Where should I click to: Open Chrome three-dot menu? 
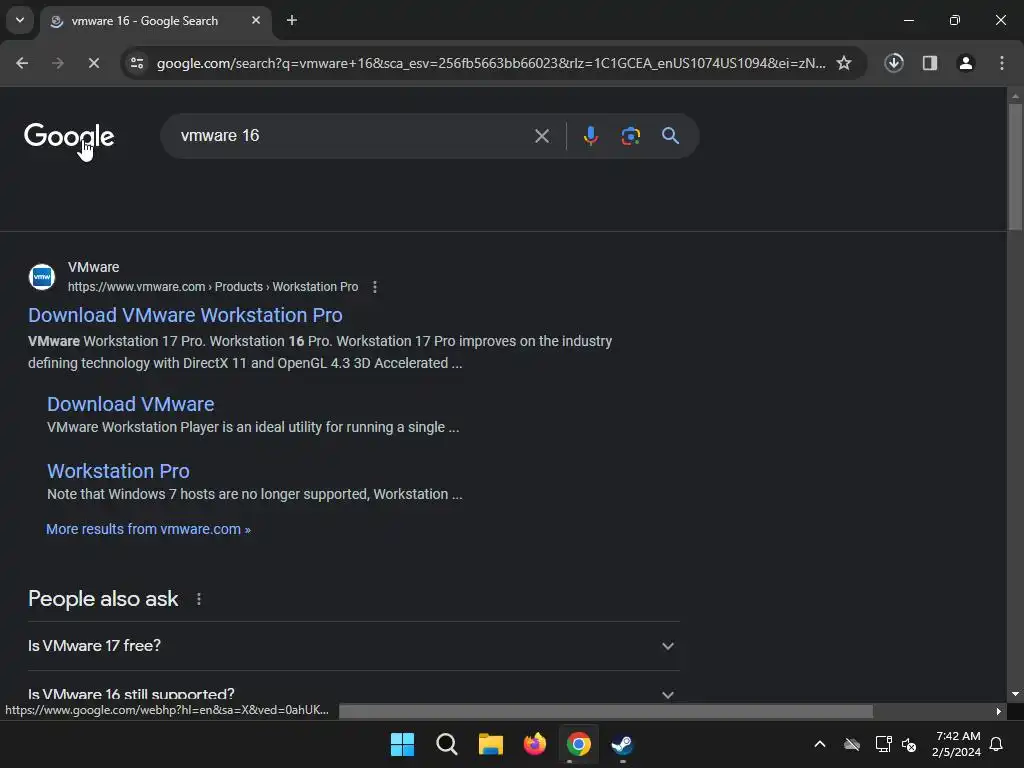1002,63
